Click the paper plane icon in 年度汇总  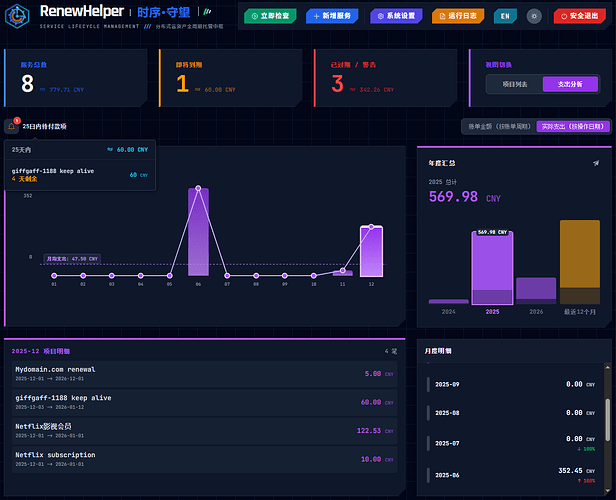click(x=596, y=162)
